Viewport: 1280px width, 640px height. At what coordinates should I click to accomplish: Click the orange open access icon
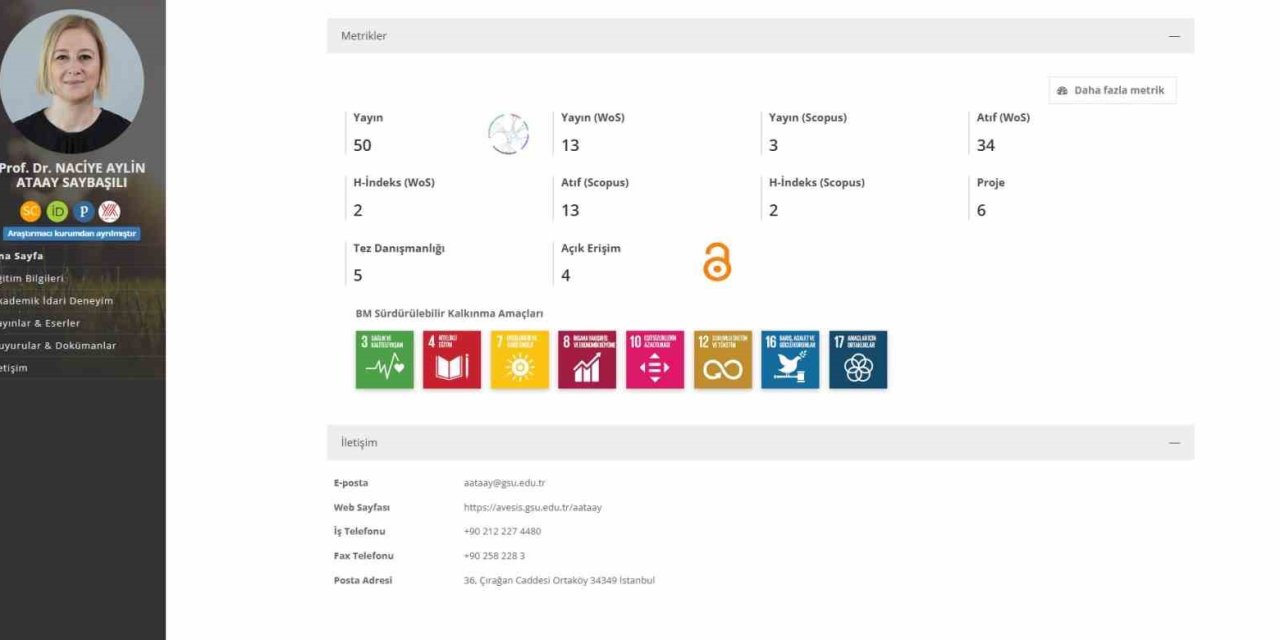[717, 262]
